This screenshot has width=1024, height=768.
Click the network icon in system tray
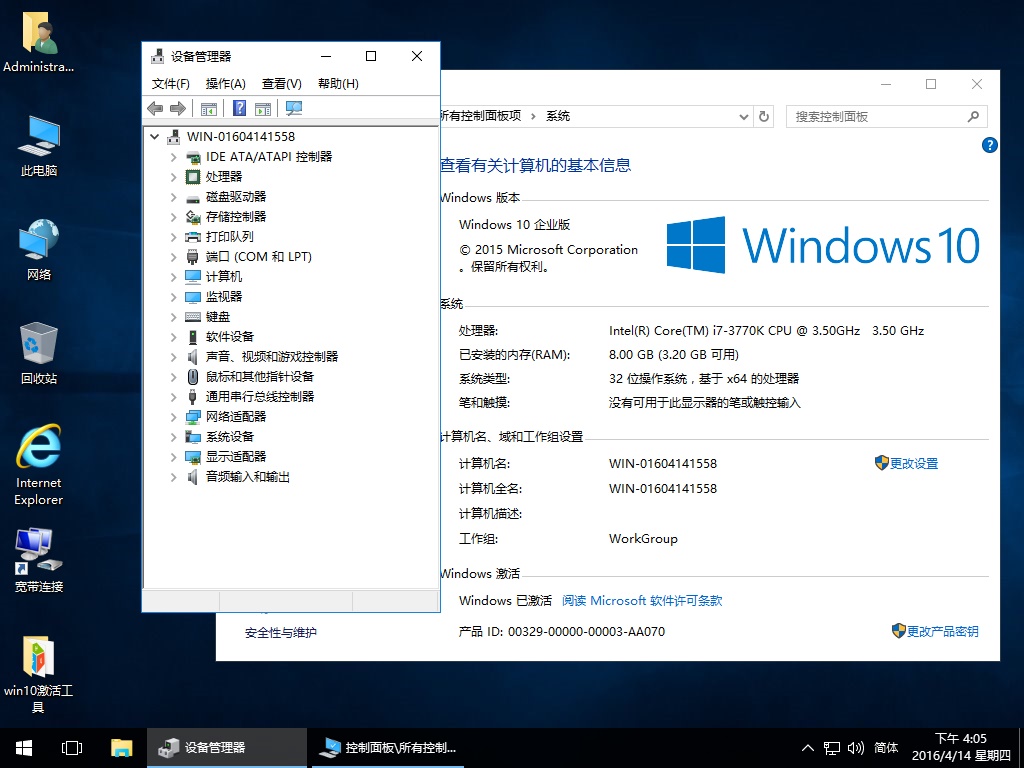pyautogui.click(x=831, y=748)
